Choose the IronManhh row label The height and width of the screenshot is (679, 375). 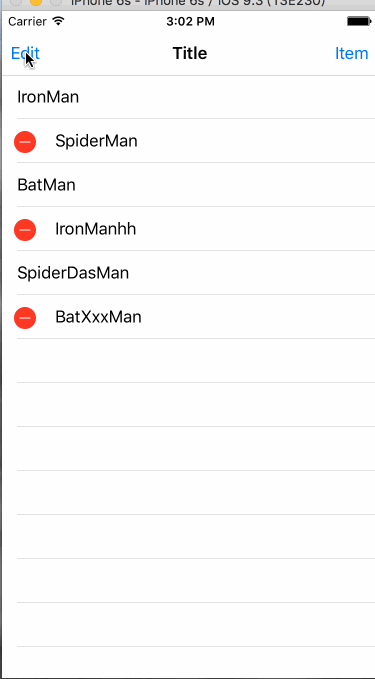point(95,229)
